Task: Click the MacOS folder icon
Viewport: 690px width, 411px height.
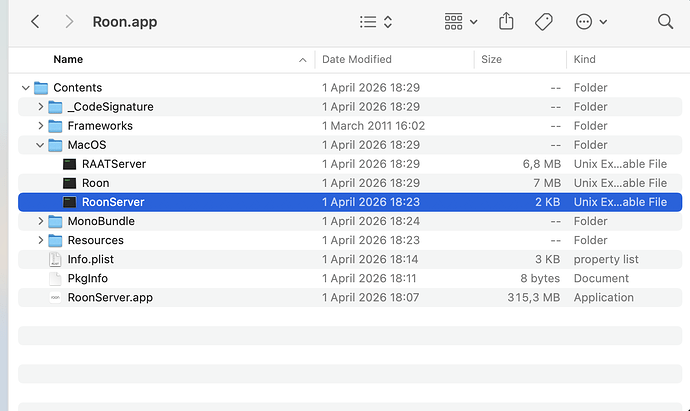Action: point(55,145)
